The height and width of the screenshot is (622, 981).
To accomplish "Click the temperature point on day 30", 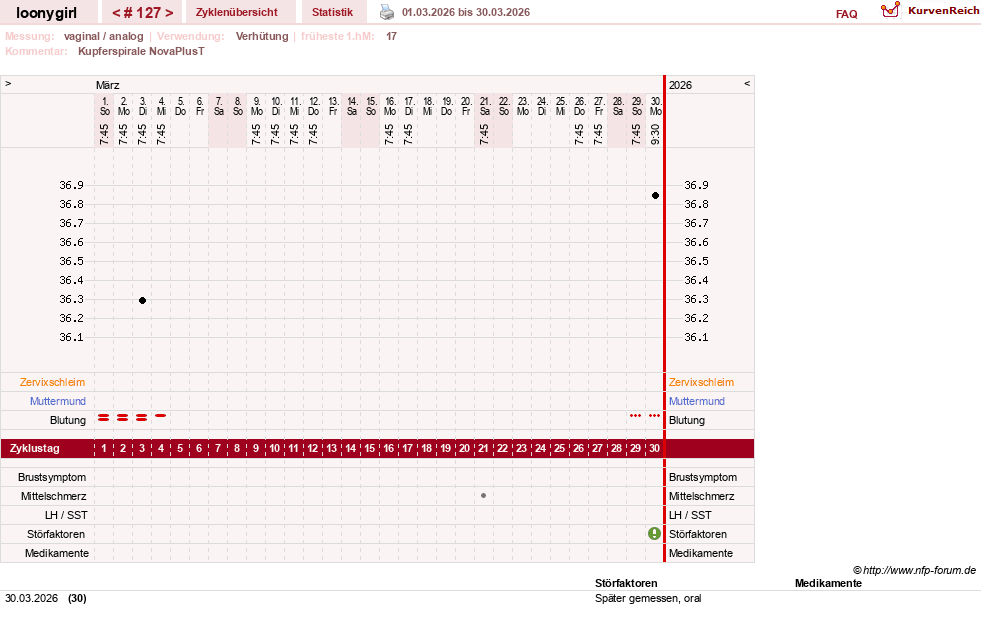I will 655,196.
